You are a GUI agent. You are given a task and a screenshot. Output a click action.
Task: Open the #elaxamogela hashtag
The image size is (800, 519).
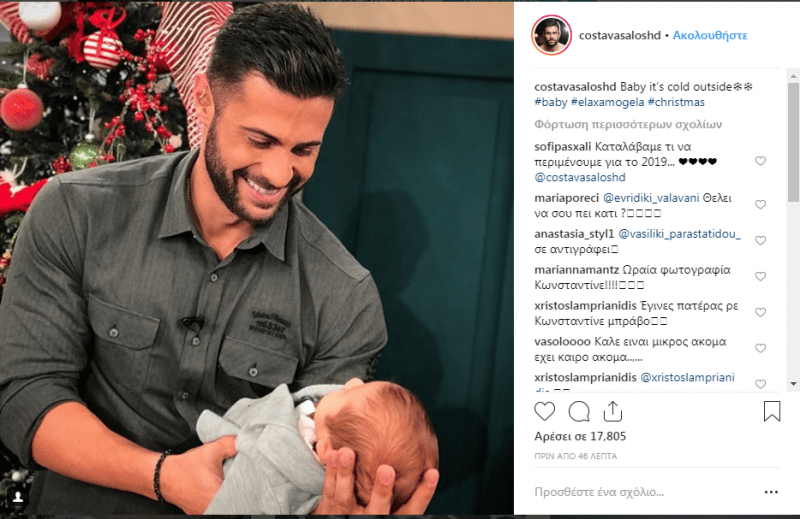click(x=607, y=102)
